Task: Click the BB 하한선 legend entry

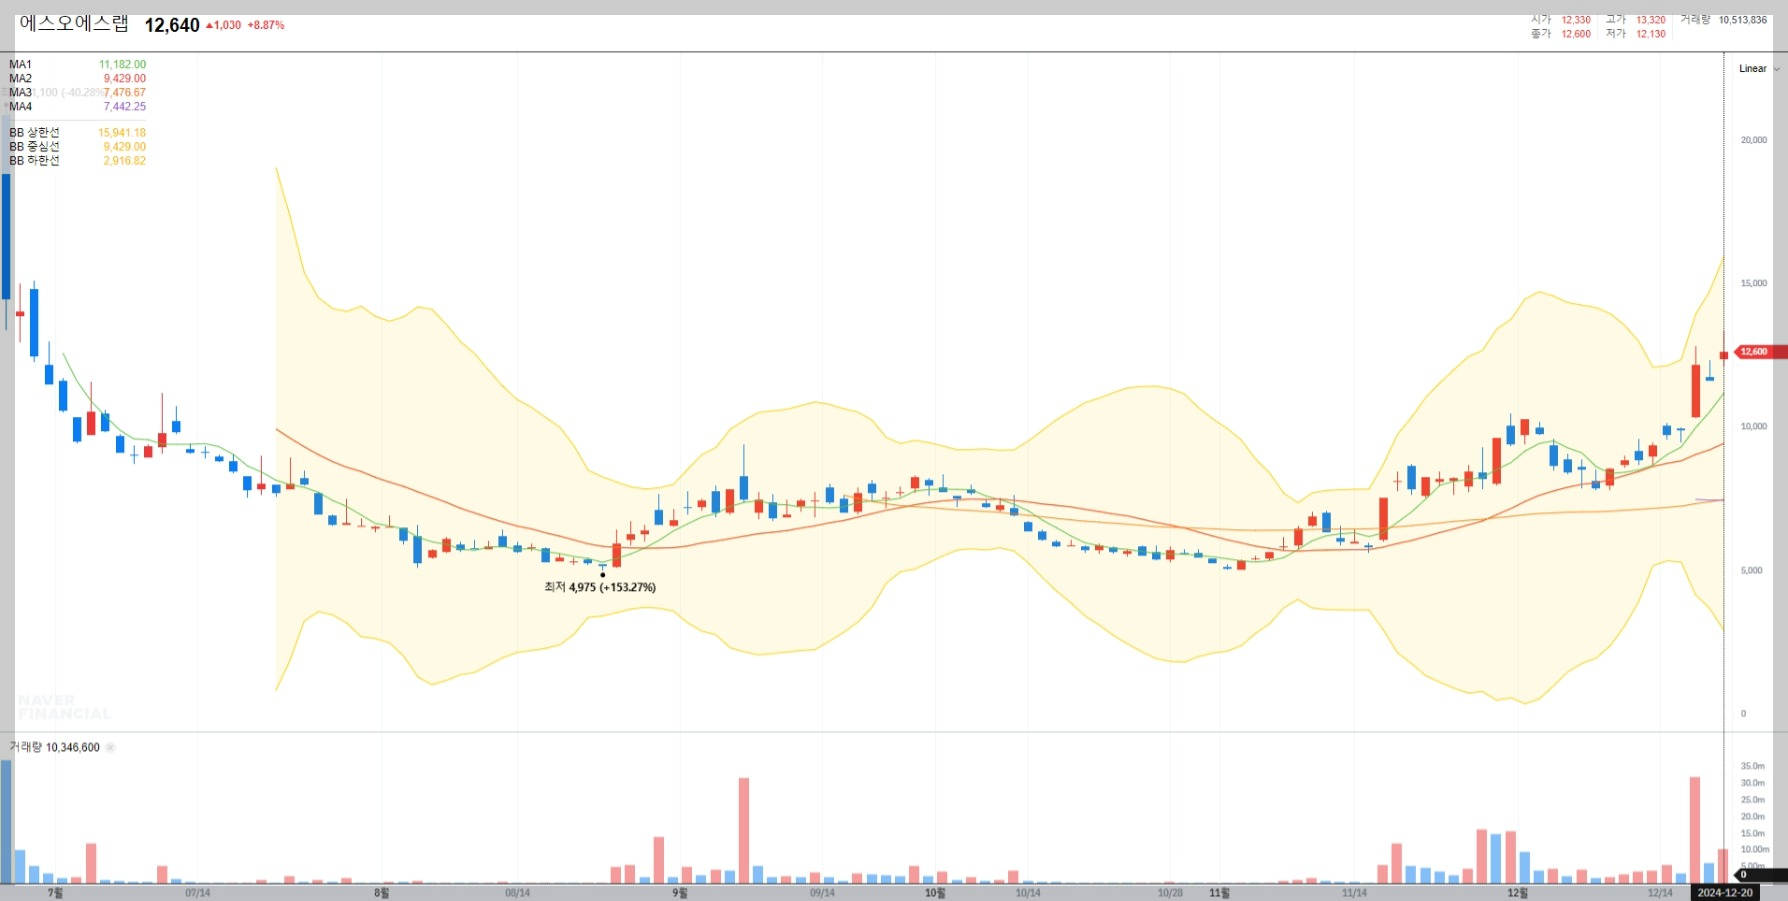Action: [x=77, y=160]
